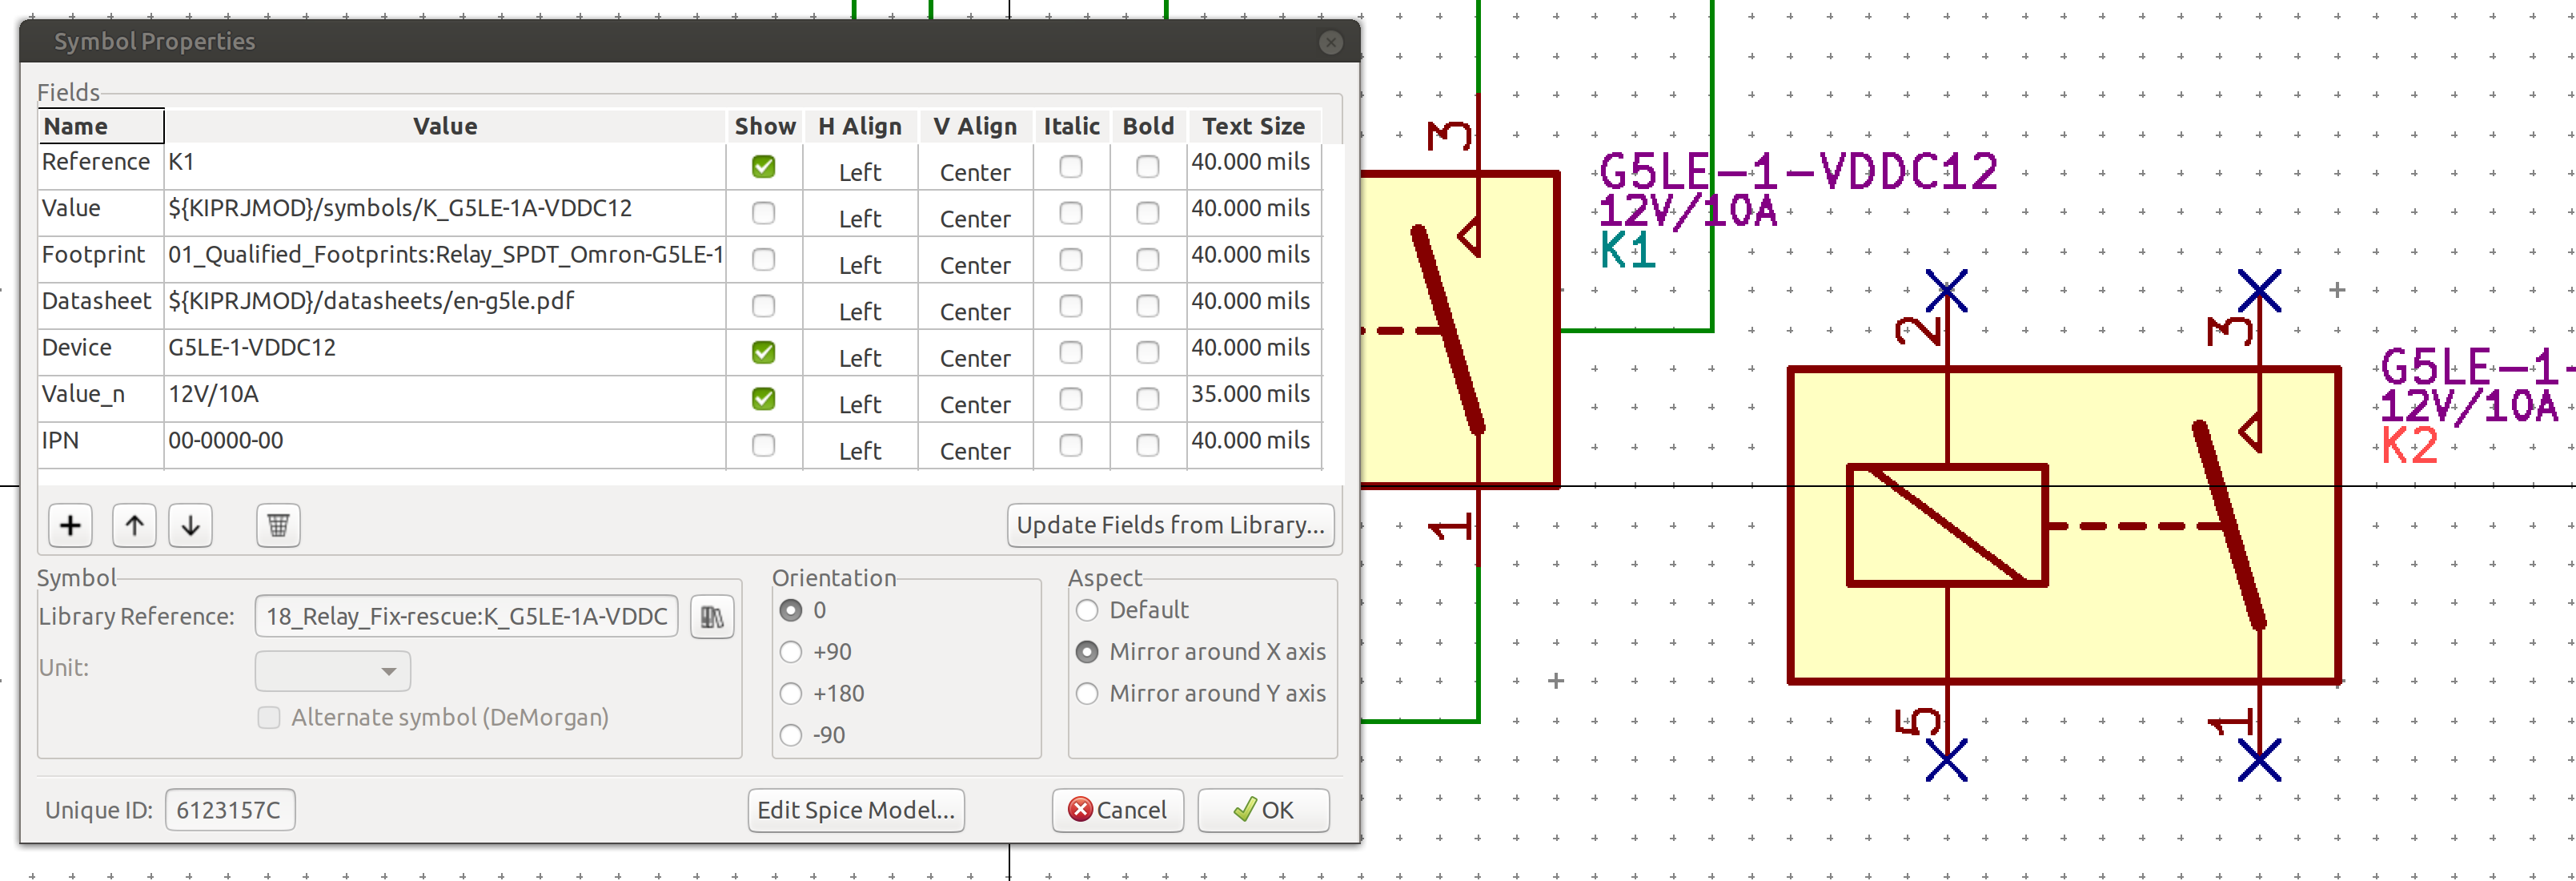Add a new field with the plus button
2576x881 pixels.
pos(70,525)
